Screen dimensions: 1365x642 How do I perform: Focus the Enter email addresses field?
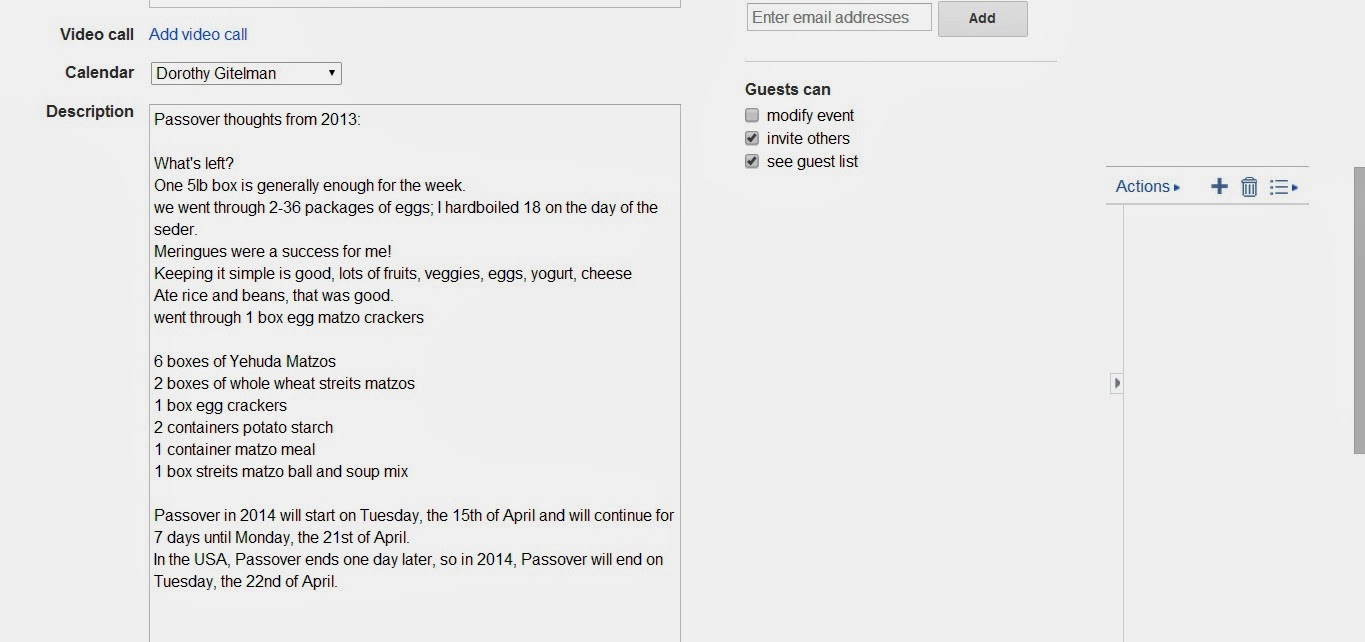tap(838, 17)
